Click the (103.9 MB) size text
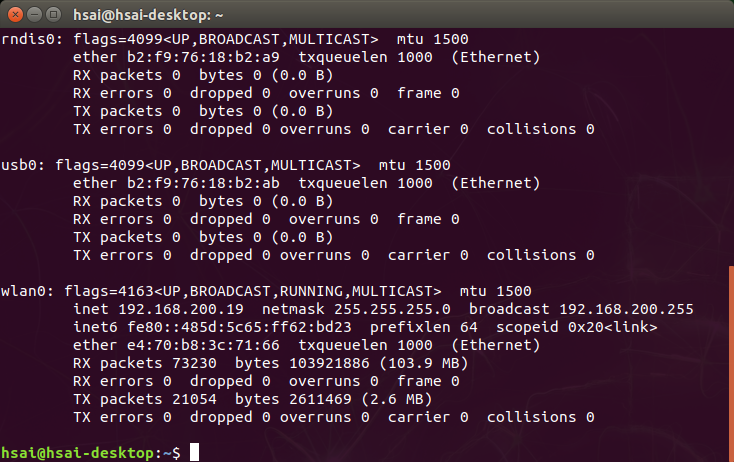Screen dimensions: 734x462 click(x=424, y=363)
